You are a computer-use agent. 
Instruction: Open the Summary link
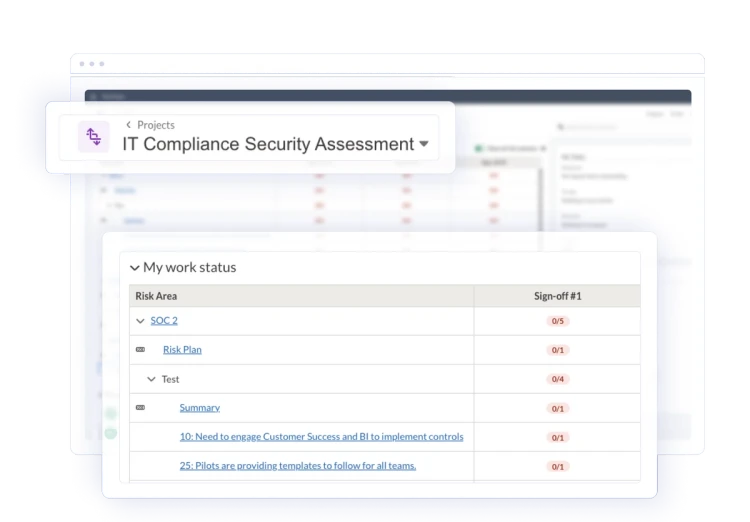(x=200, y=408)
